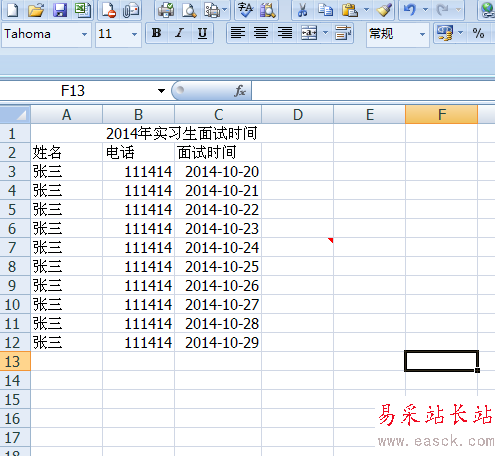Toggle bold formatting

[157, 33]
